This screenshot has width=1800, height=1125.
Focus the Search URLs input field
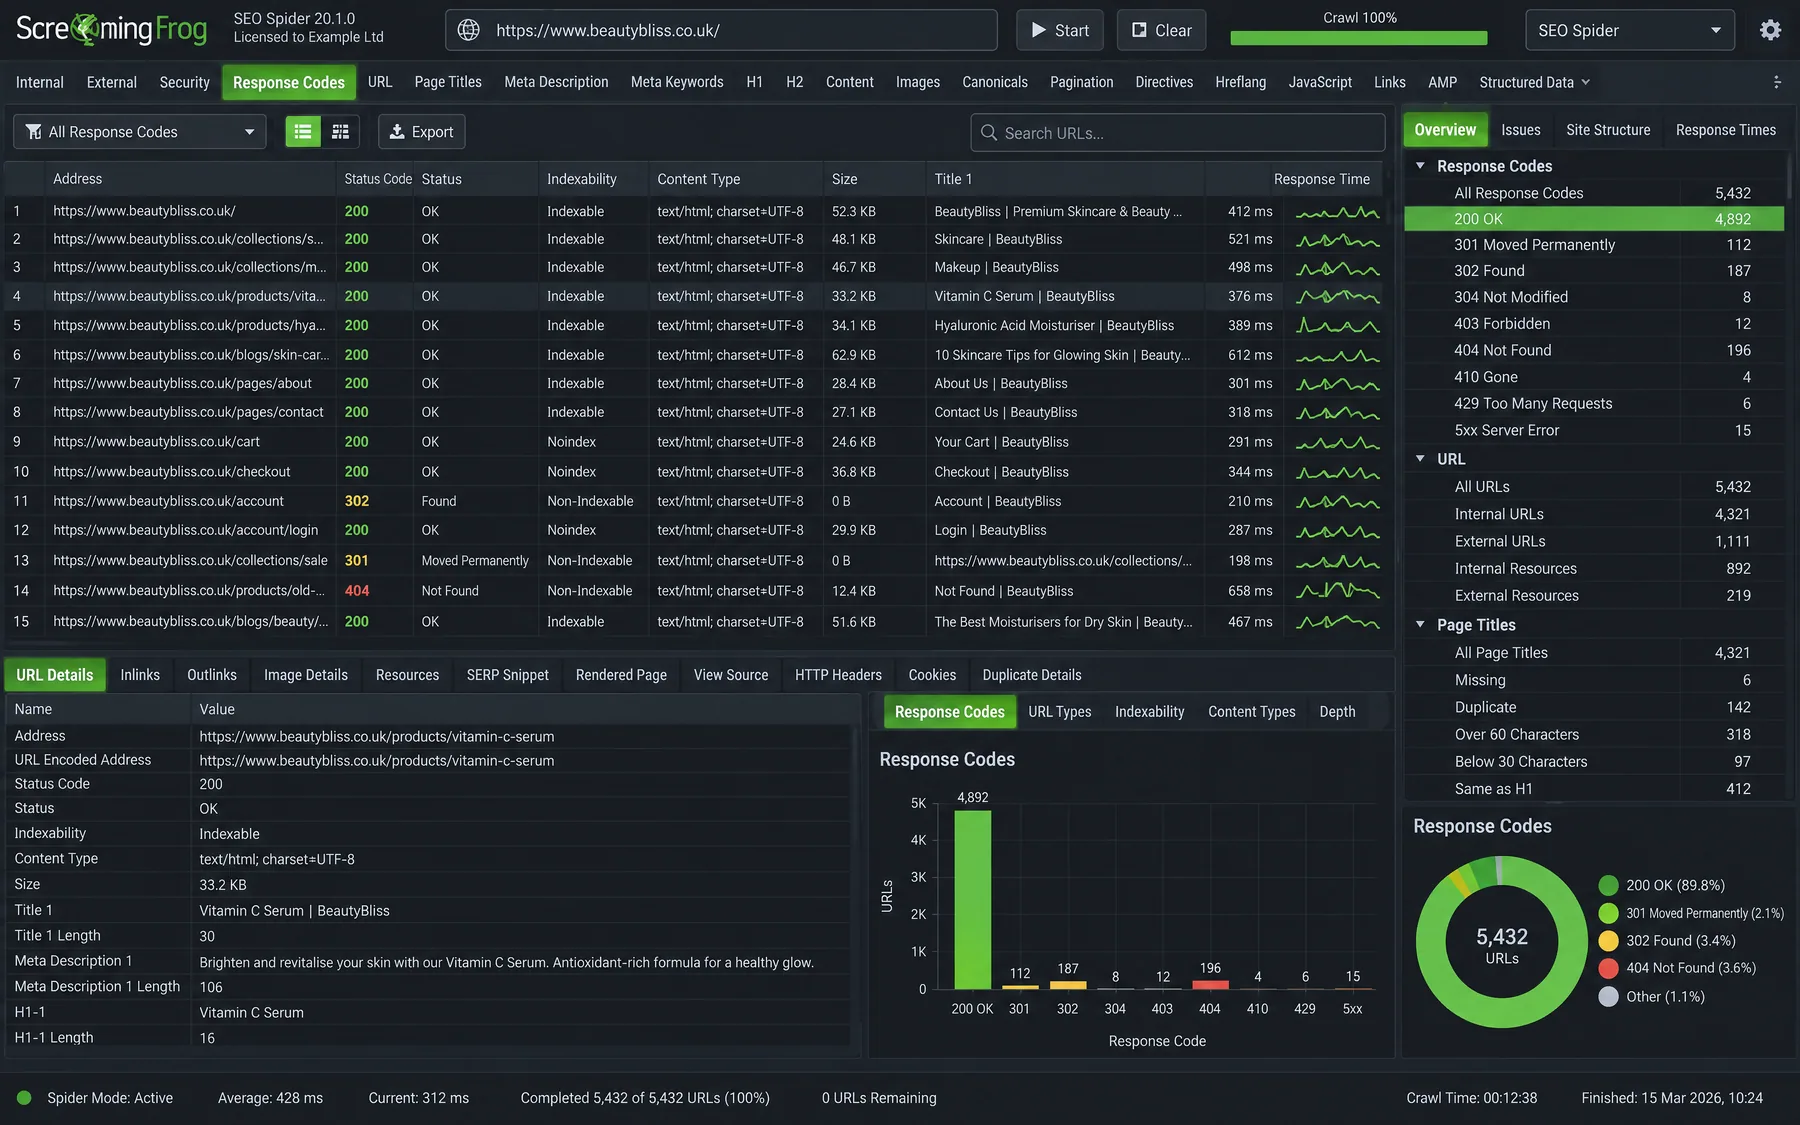1178,133
